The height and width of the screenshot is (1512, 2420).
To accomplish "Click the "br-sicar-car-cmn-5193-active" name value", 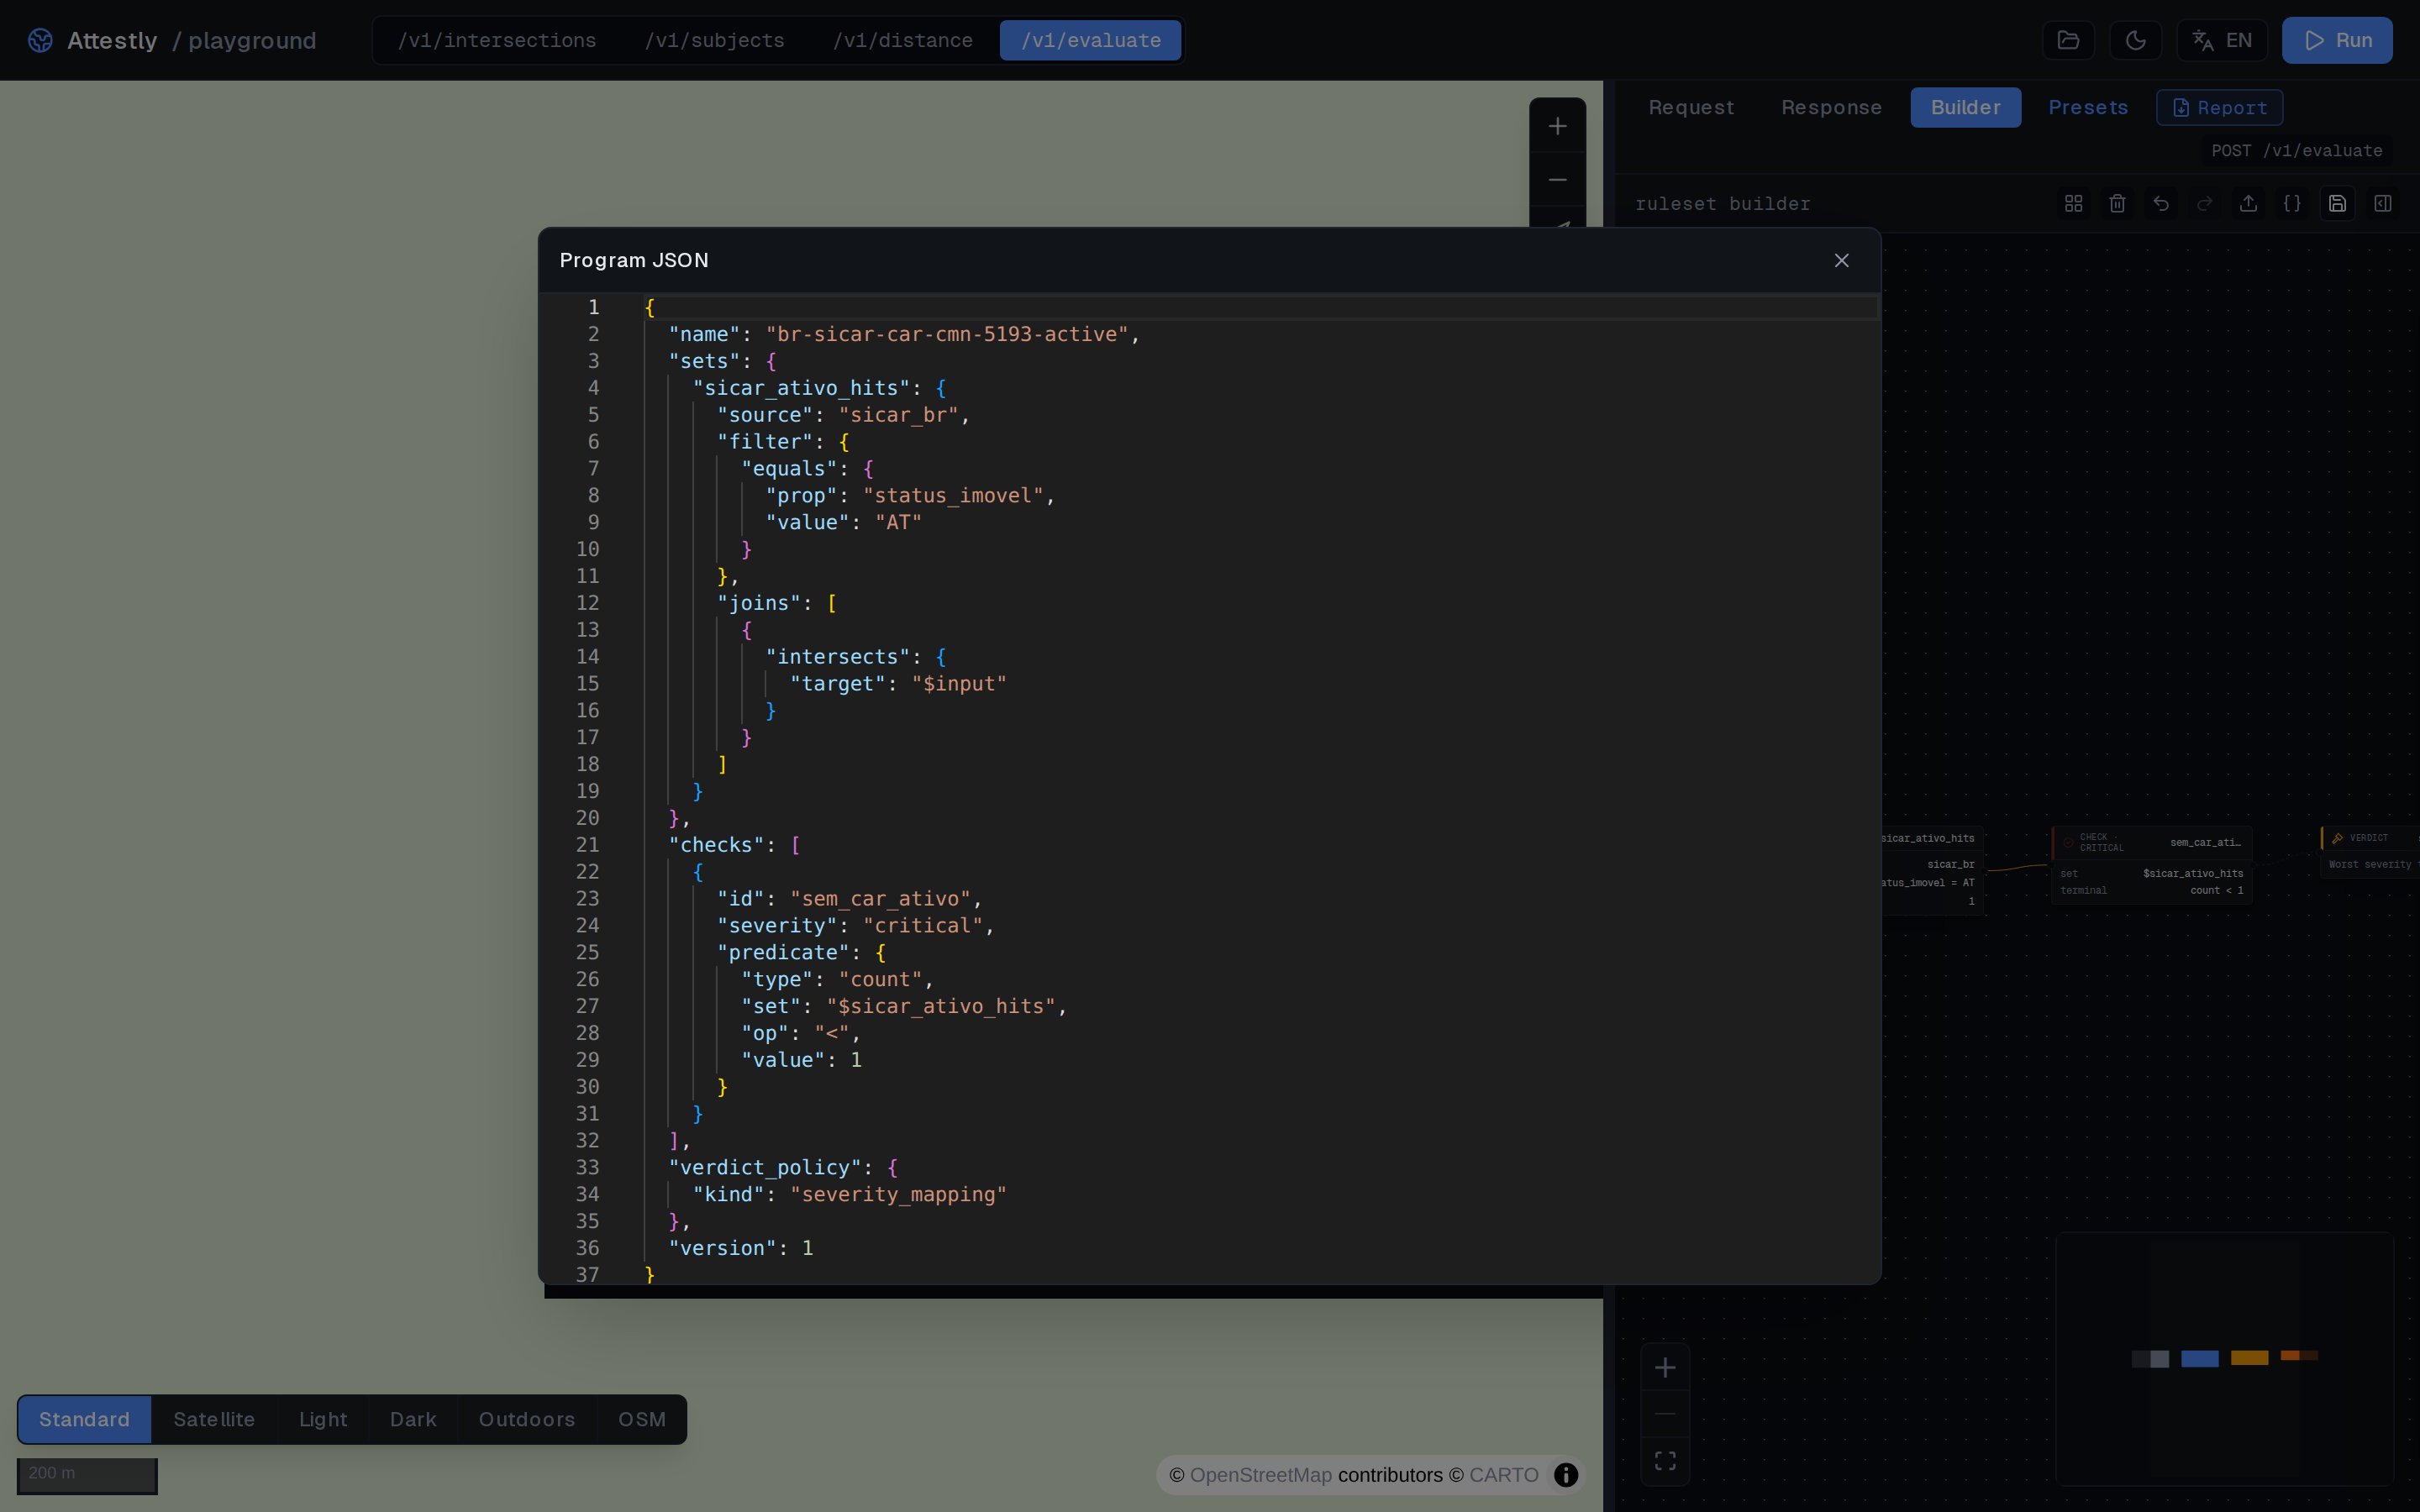I will click(946, 334).
